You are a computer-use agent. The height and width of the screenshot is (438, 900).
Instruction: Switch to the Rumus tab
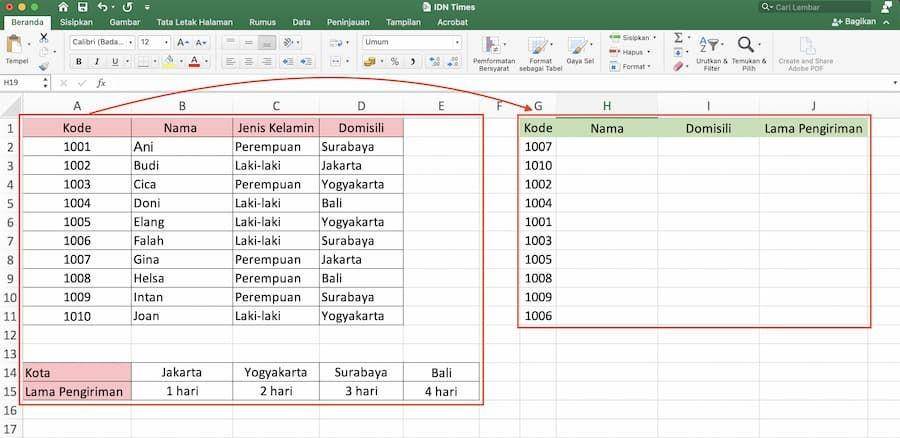[x=263, y=22]
